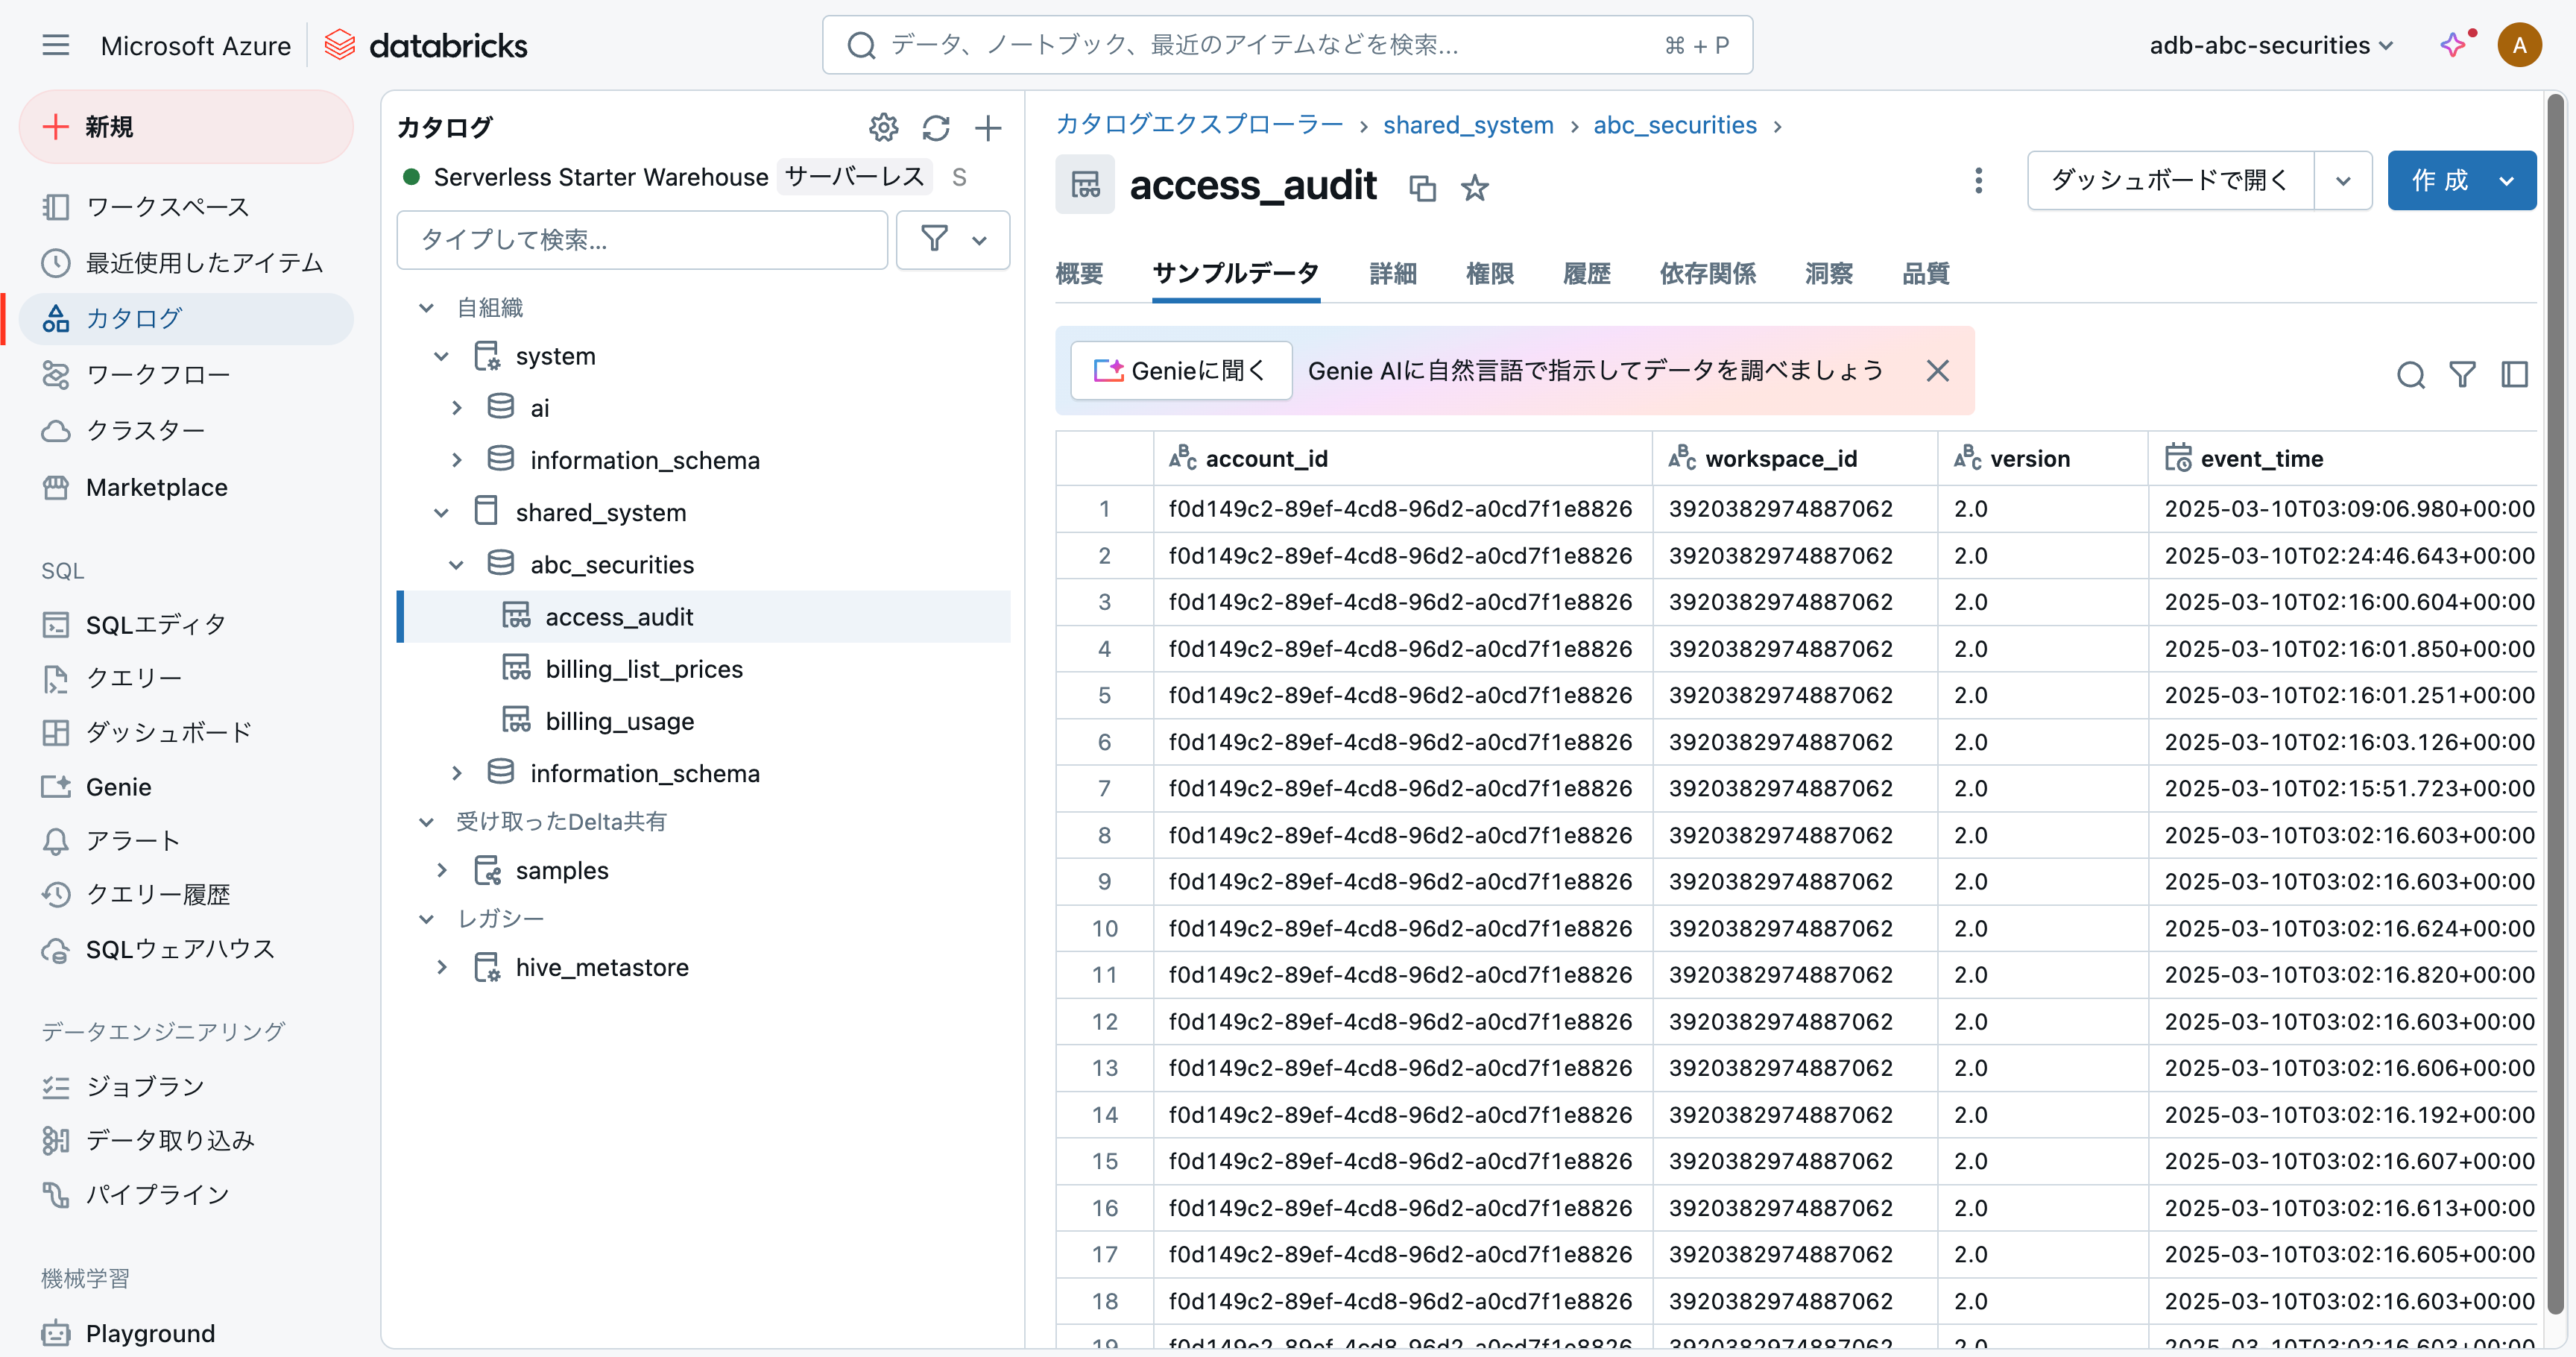Open abc_securities breadcrumb link

click(1674, 125)
